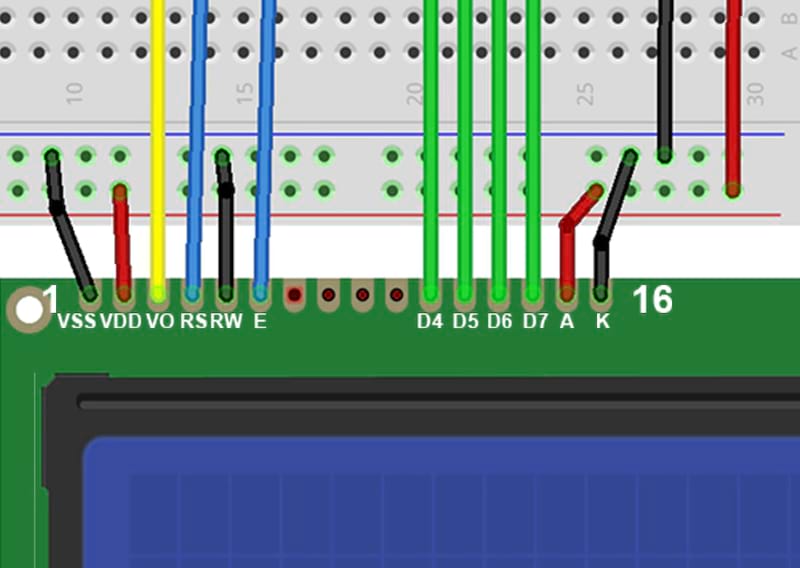
Task: Click the pin number 16 label
Action: click(653, 300)
